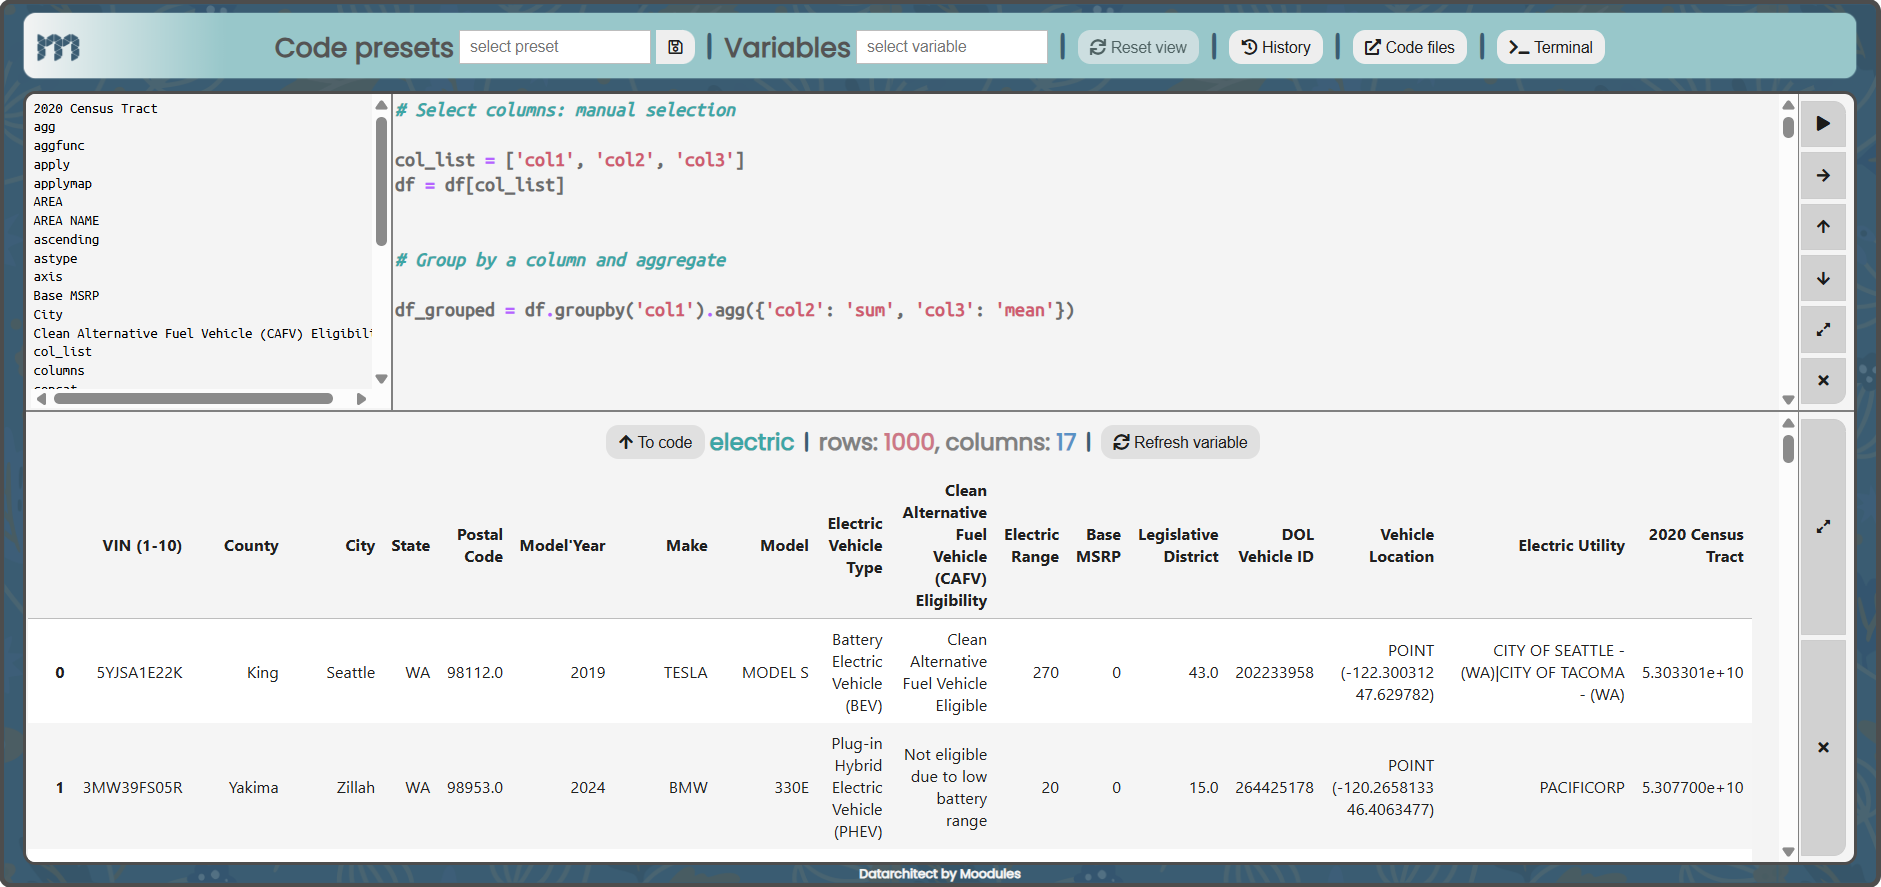This screenshot has height=887, width=1881.
Task: Select 'AREA NAME' in the keyword list
Action: point(66,221)
